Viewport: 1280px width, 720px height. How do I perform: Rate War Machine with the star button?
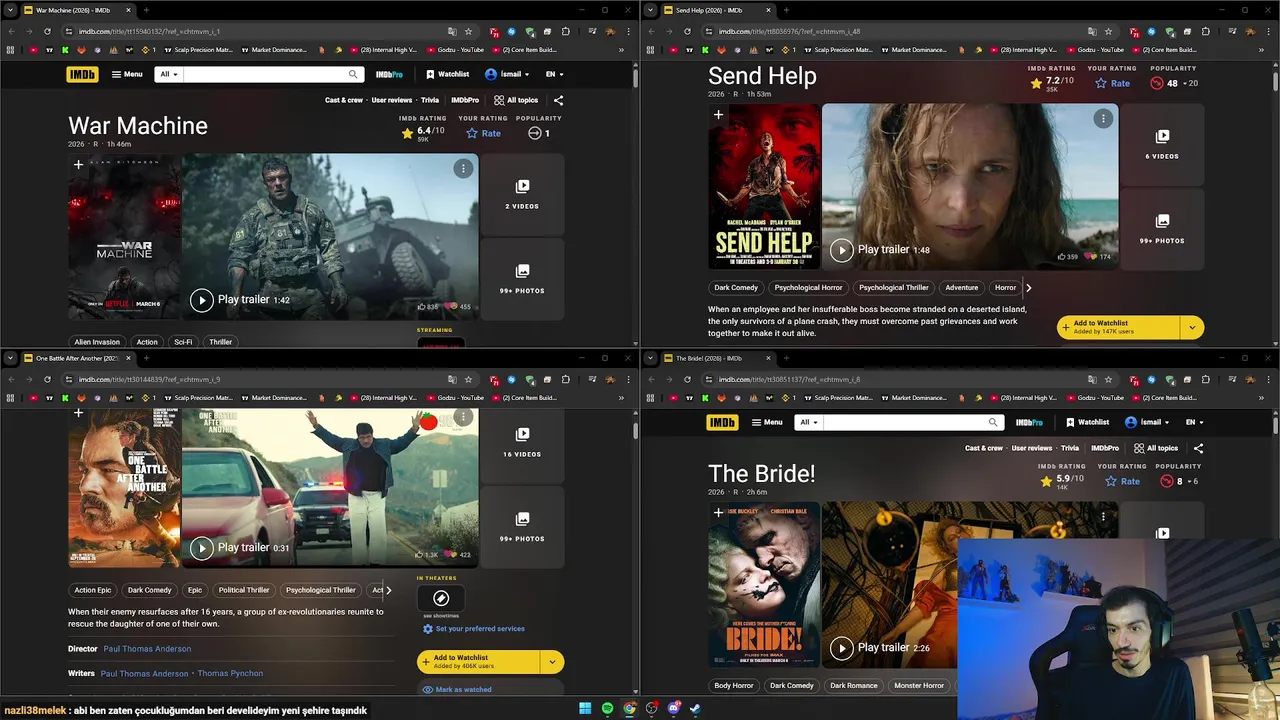point(483,133)
